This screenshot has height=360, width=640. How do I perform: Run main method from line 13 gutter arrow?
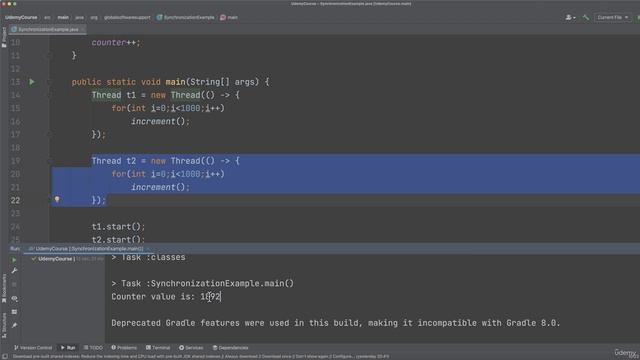(x=32, y=82)
